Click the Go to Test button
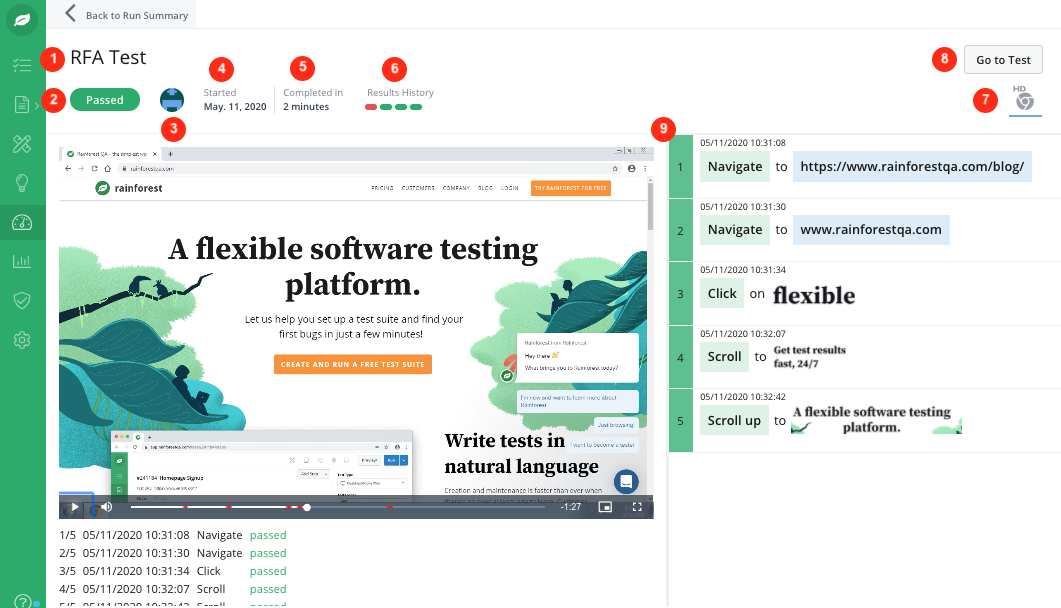This screenshot has height=608, width=1061. click(1003, 60)
